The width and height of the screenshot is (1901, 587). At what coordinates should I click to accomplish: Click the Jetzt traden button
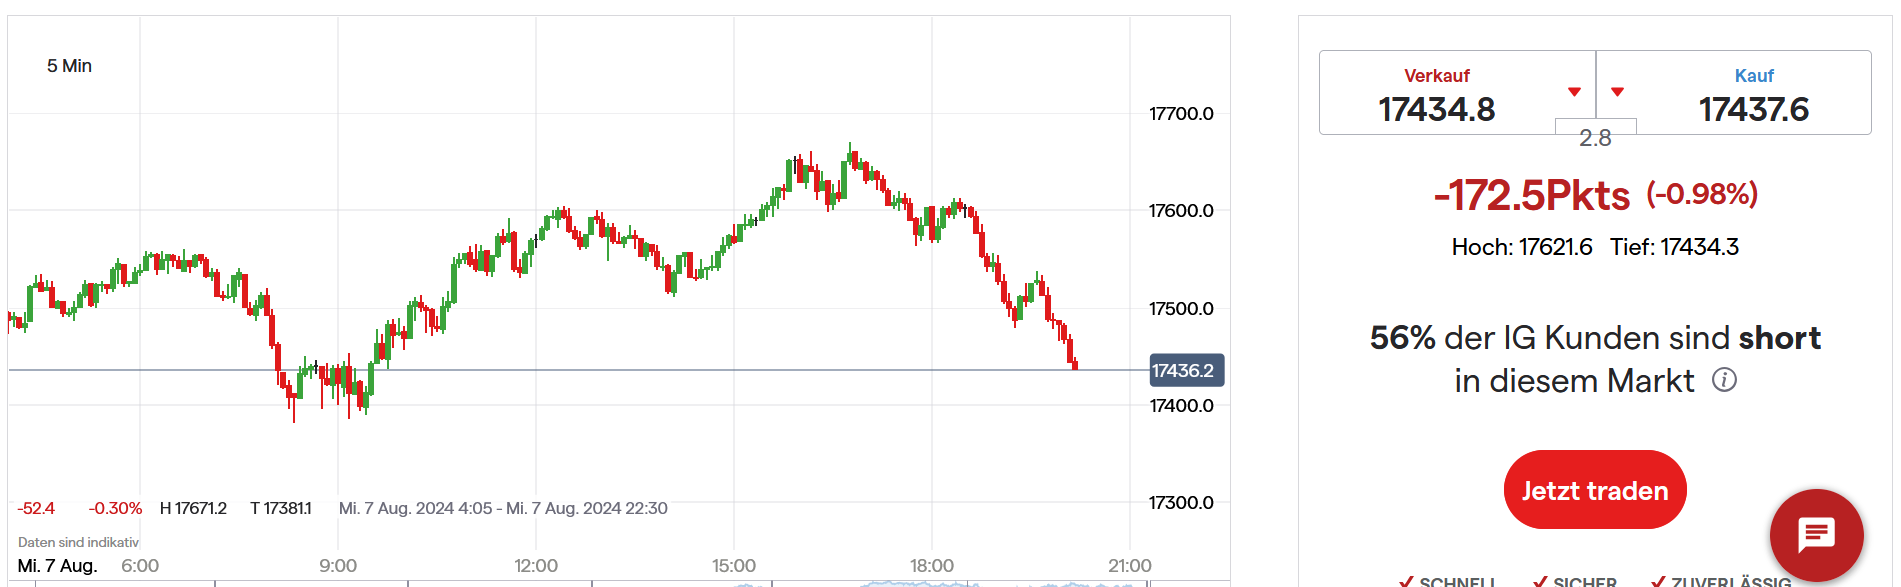tap(1594, 490)
